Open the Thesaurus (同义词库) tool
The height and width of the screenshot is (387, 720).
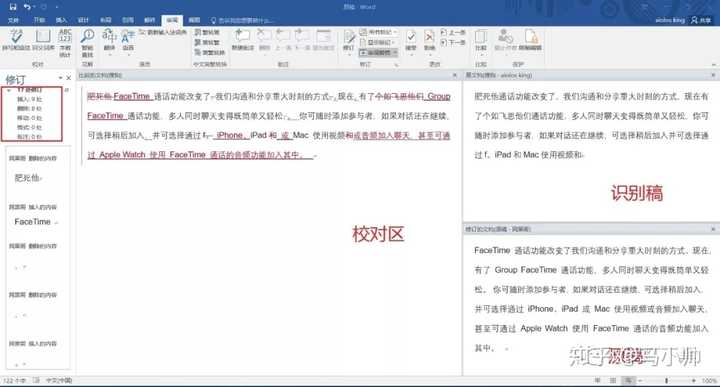[43, 39]
